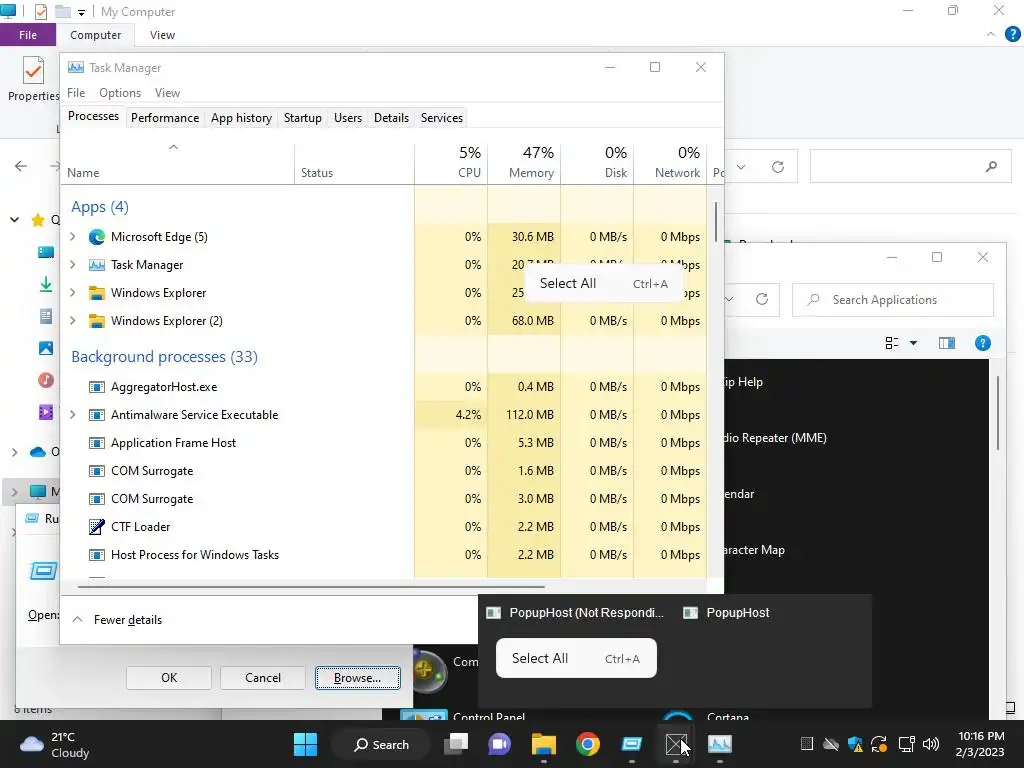Switch to the Performance tab
The image size is (1024, 768).
165,118
